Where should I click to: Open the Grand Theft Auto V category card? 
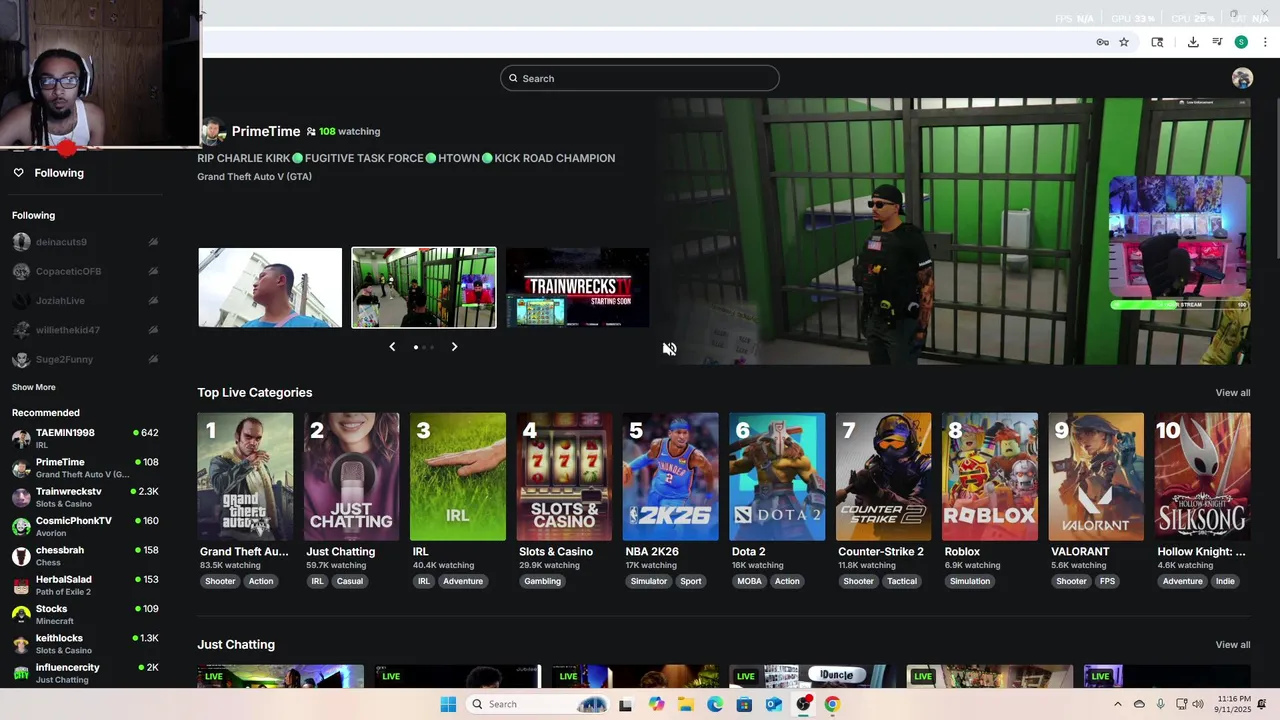(245, 477)
